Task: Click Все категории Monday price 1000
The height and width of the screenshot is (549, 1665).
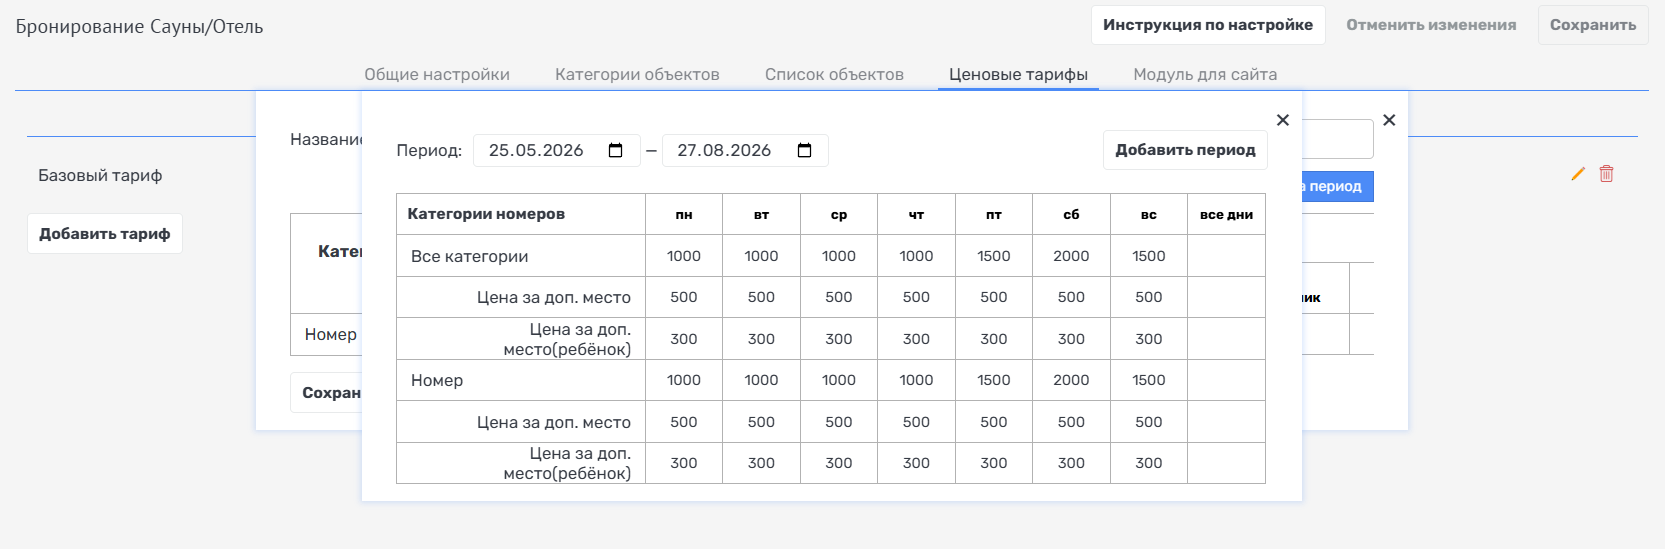Action: [x=684, y=256]
